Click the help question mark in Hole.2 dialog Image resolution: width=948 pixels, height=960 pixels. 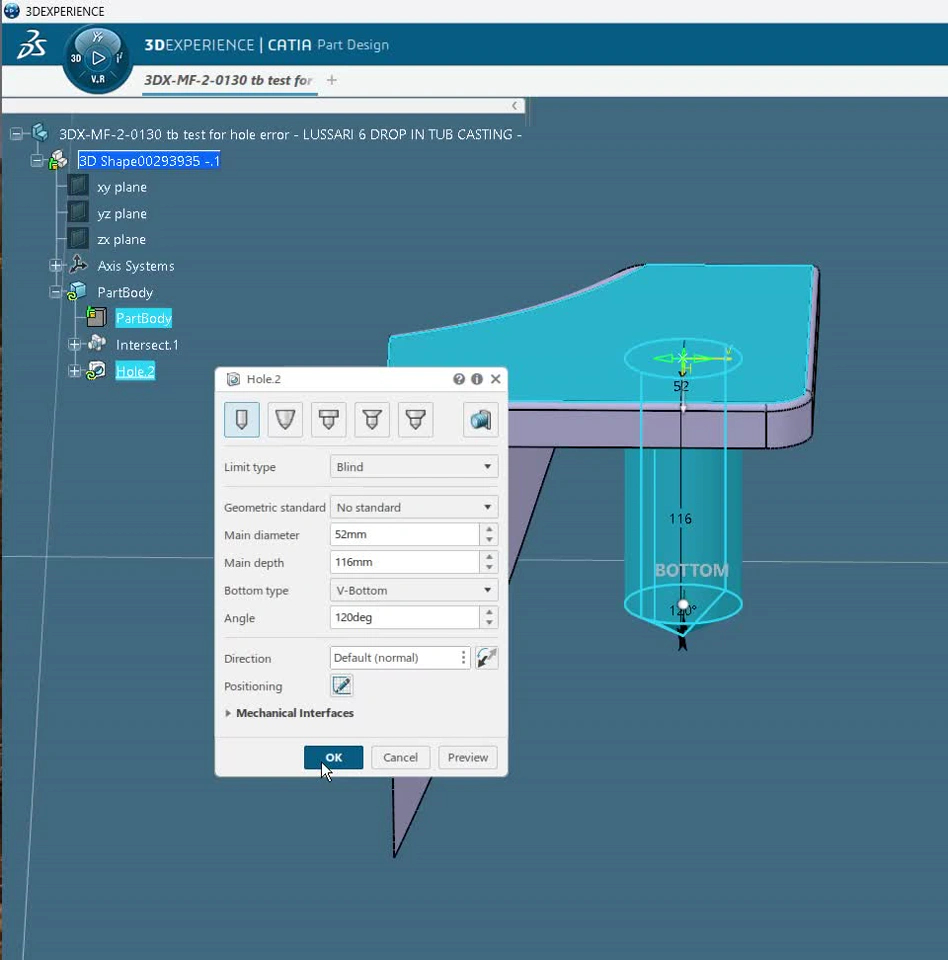pos(459,379)
